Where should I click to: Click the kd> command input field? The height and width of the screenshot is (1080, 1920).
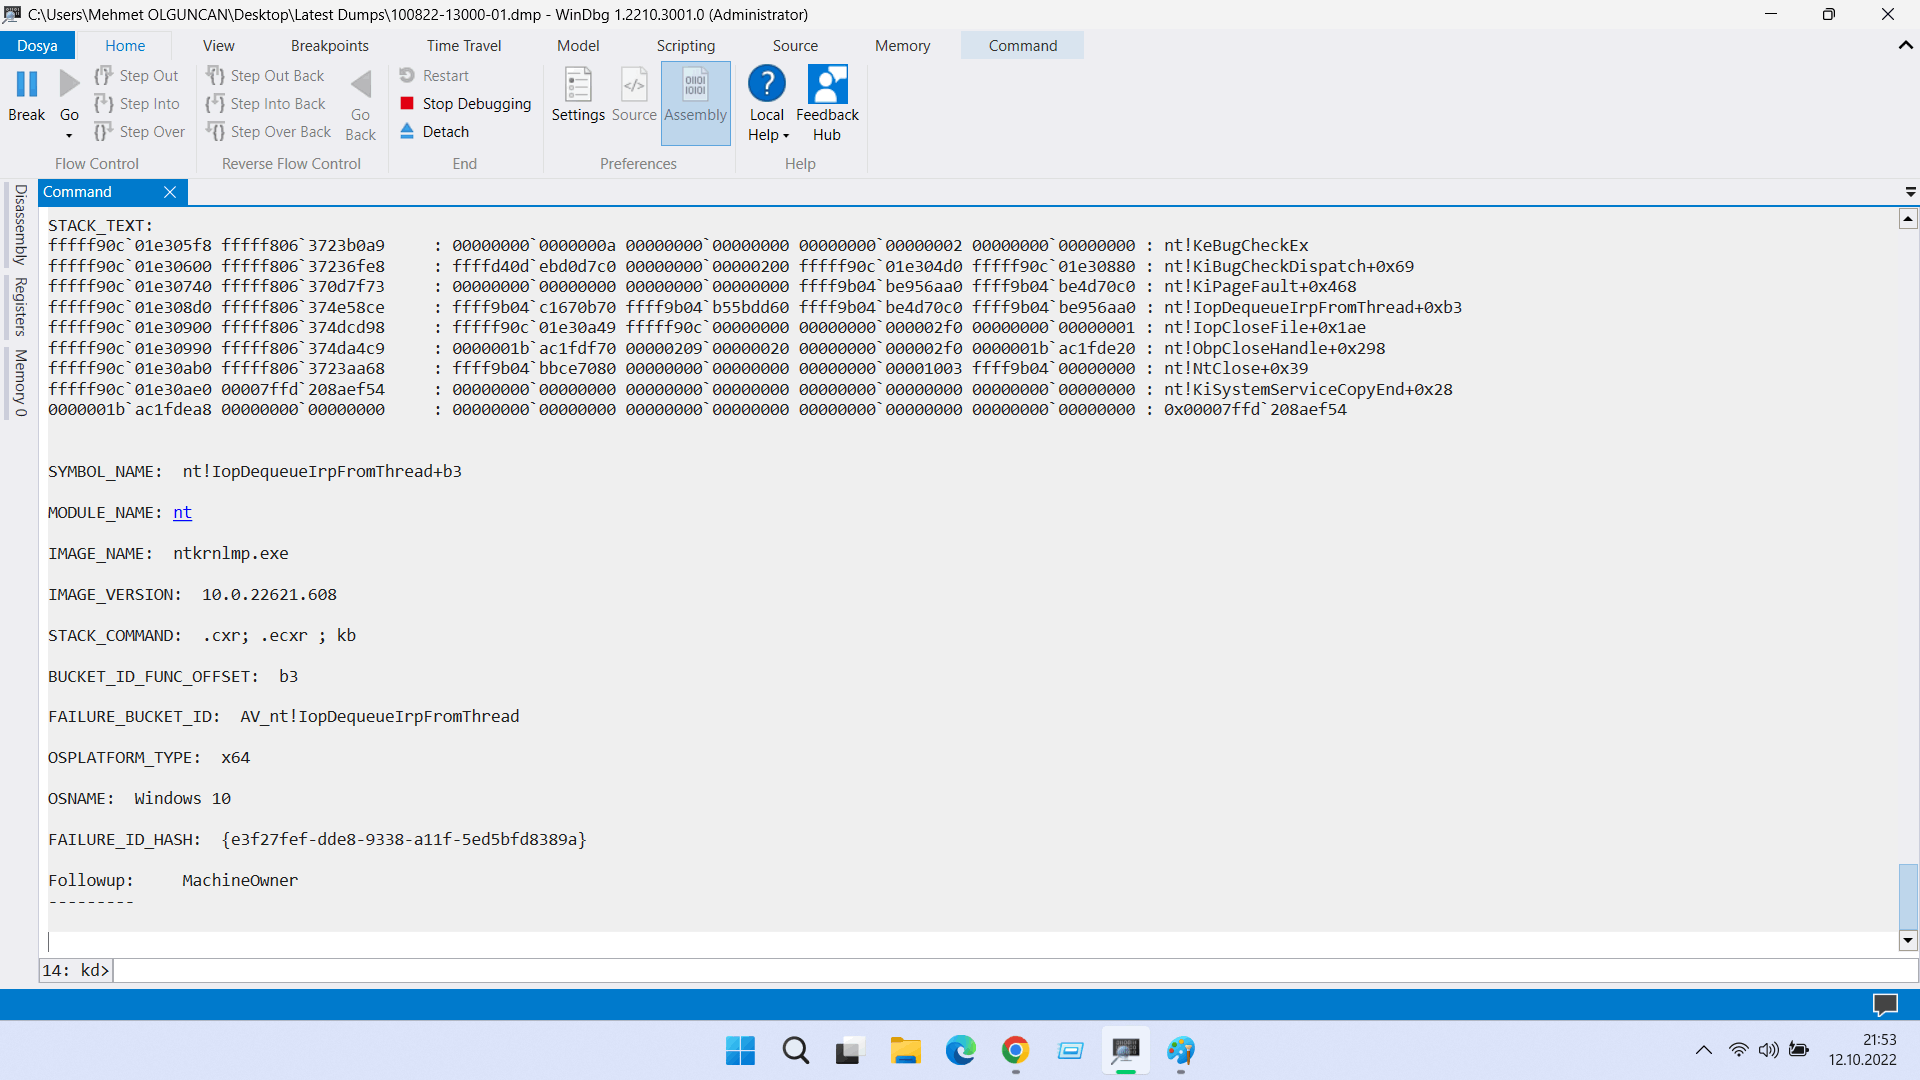click(x=1000, y=970)
